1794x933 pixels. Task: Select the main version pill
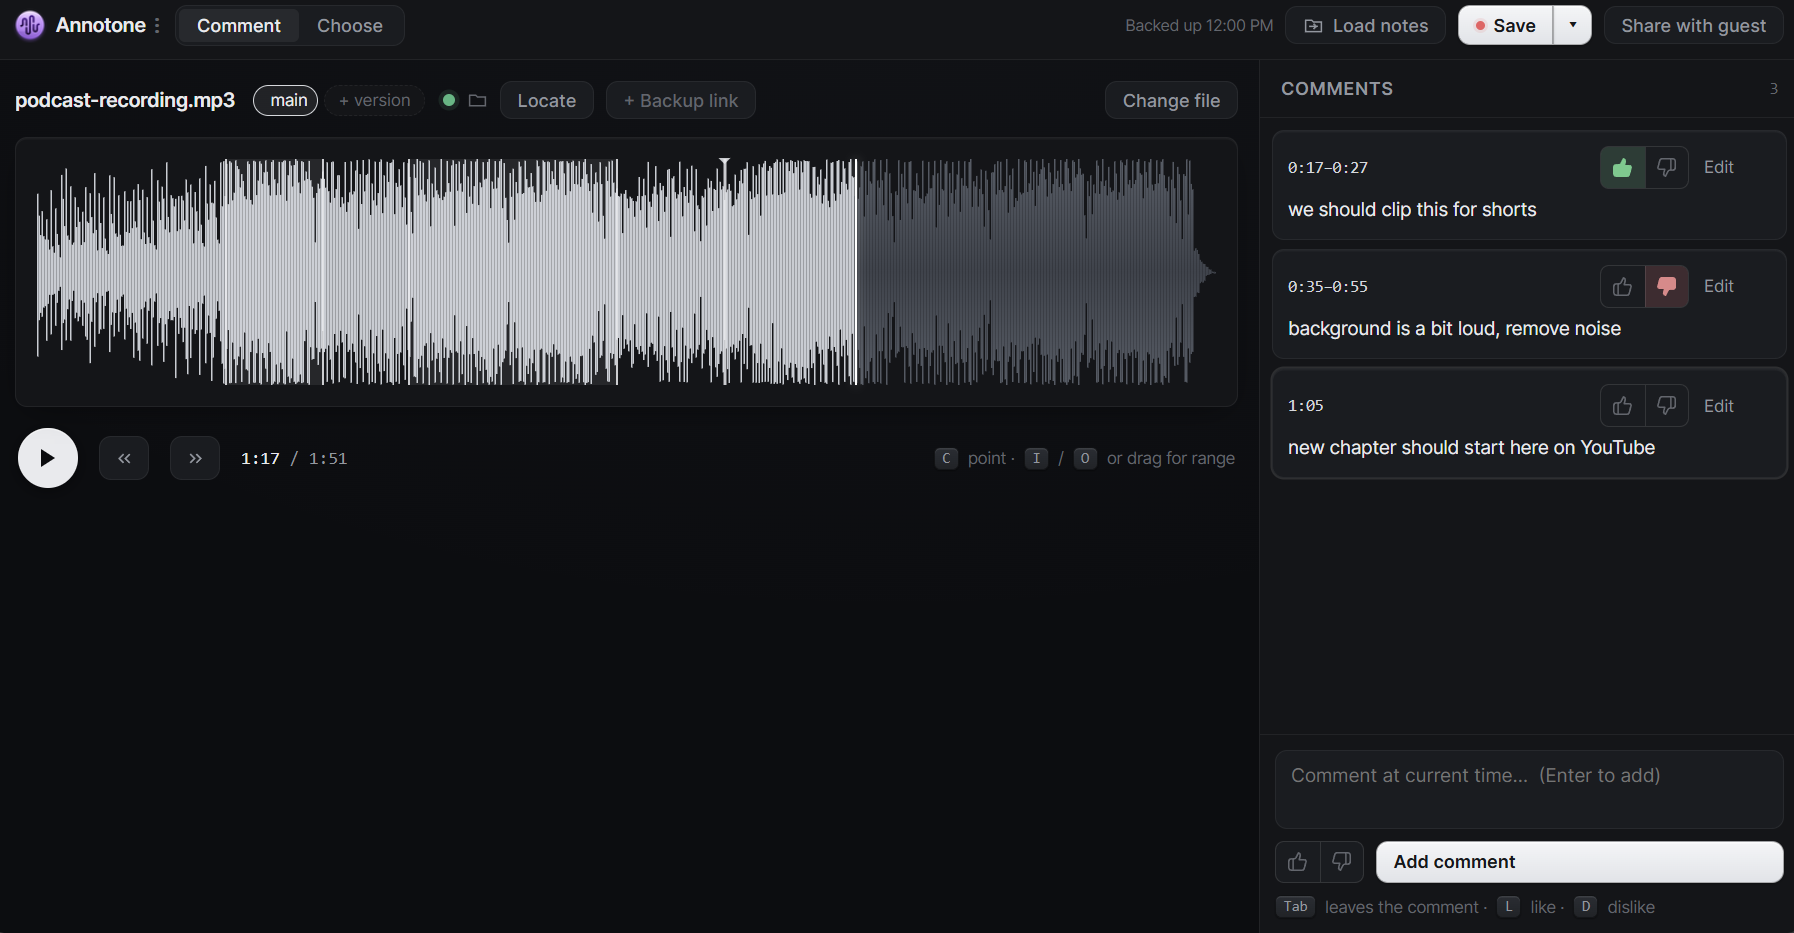[286, 100]
